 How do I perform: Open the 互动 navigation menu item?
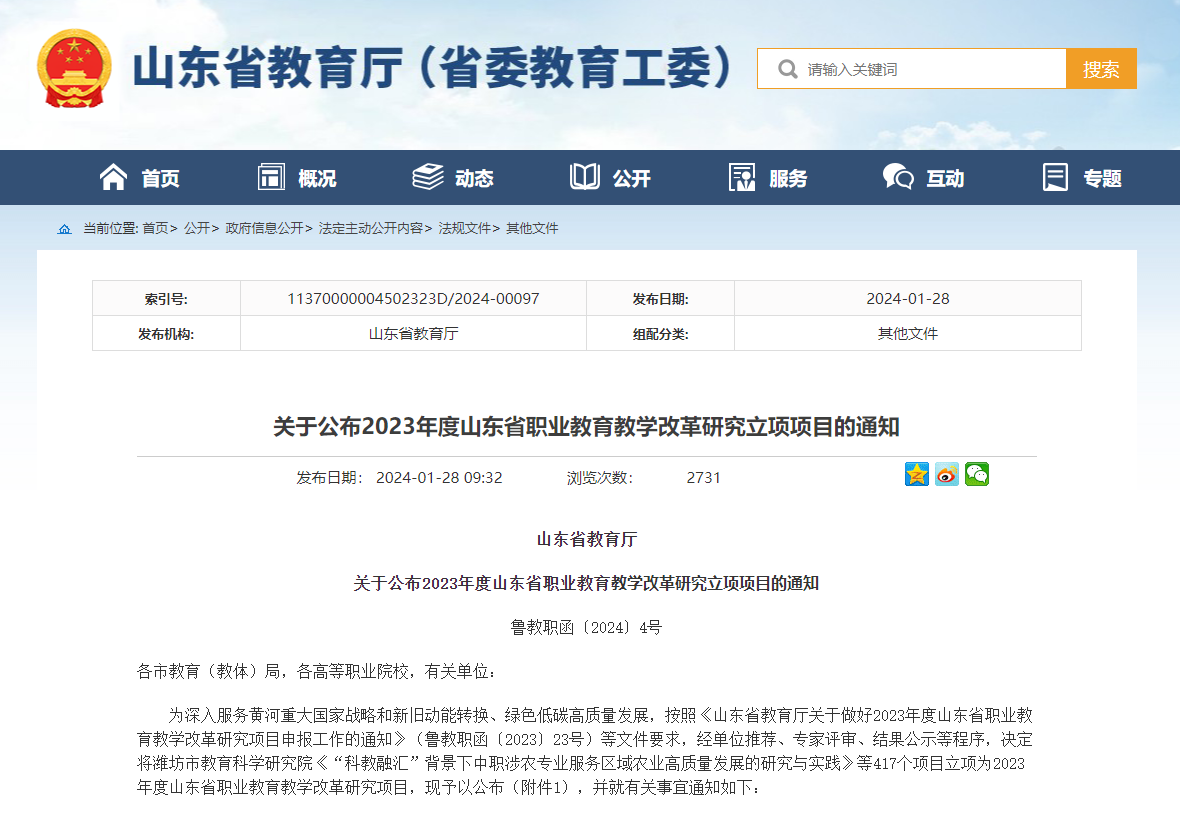[x=945, y=178]
